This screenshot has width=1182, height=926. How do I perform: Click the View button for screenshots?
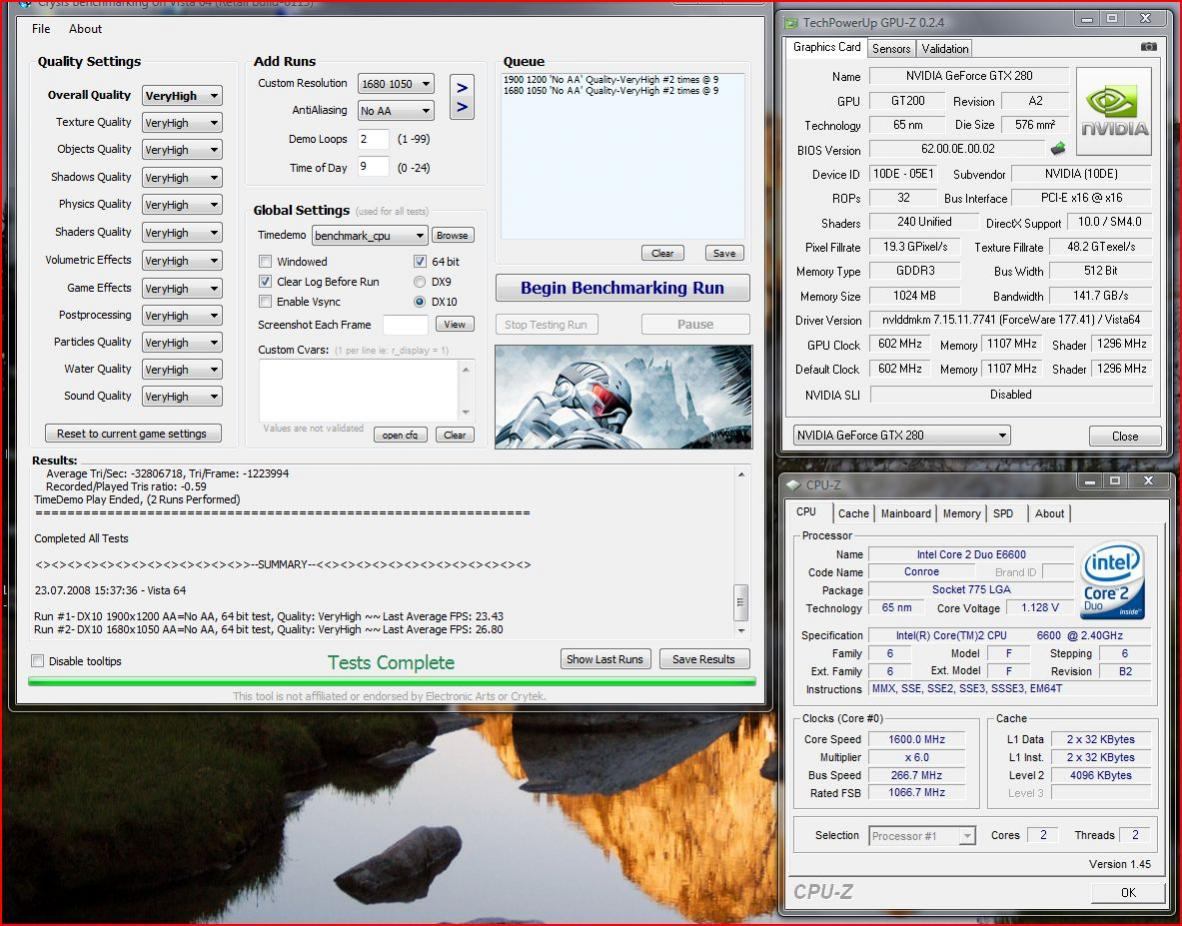[x=455, y=324]
